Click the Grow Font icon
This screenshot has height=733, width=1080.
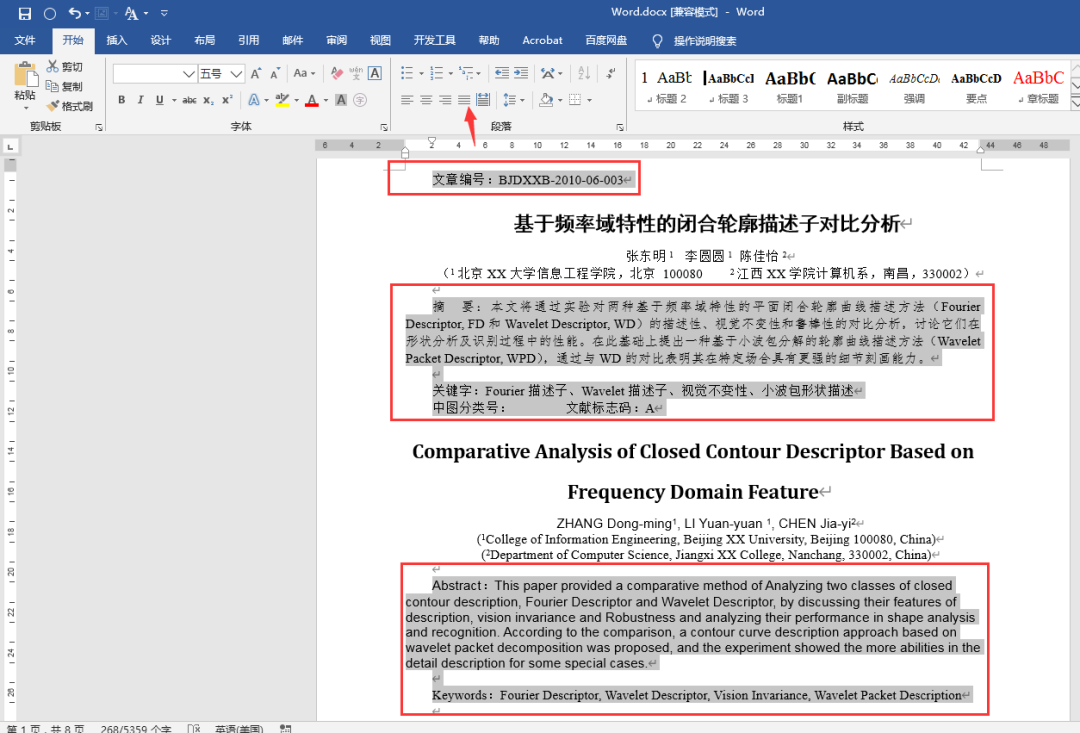click(256, 73)
